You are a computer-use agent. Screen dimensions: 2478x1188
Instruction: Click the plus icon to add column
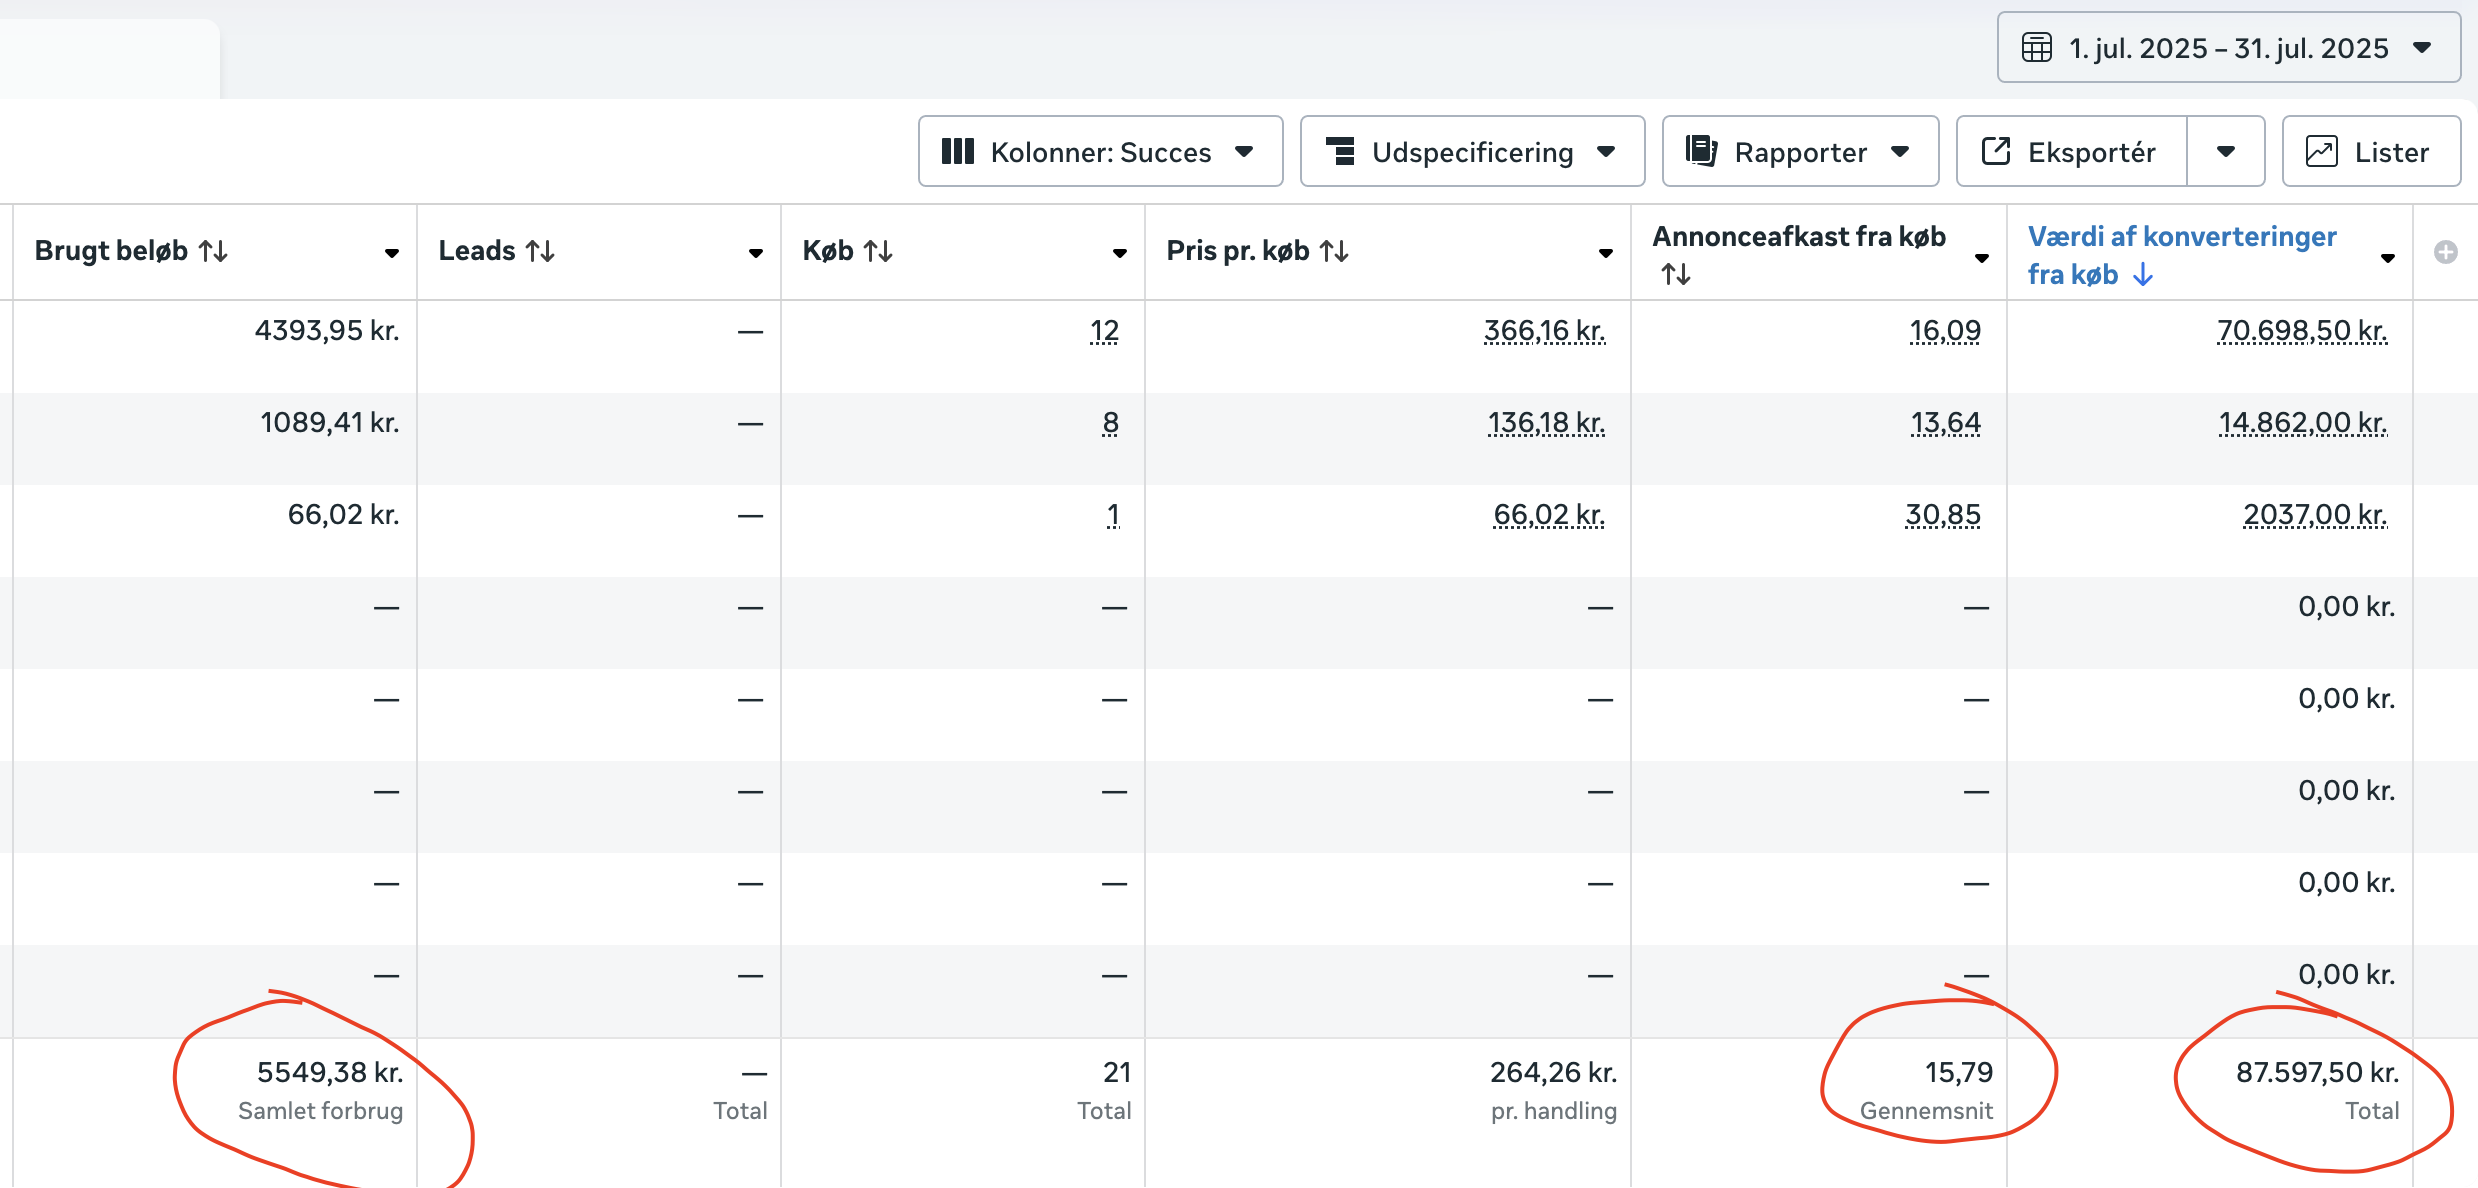pyautogui.click(x=2445, y=252)
